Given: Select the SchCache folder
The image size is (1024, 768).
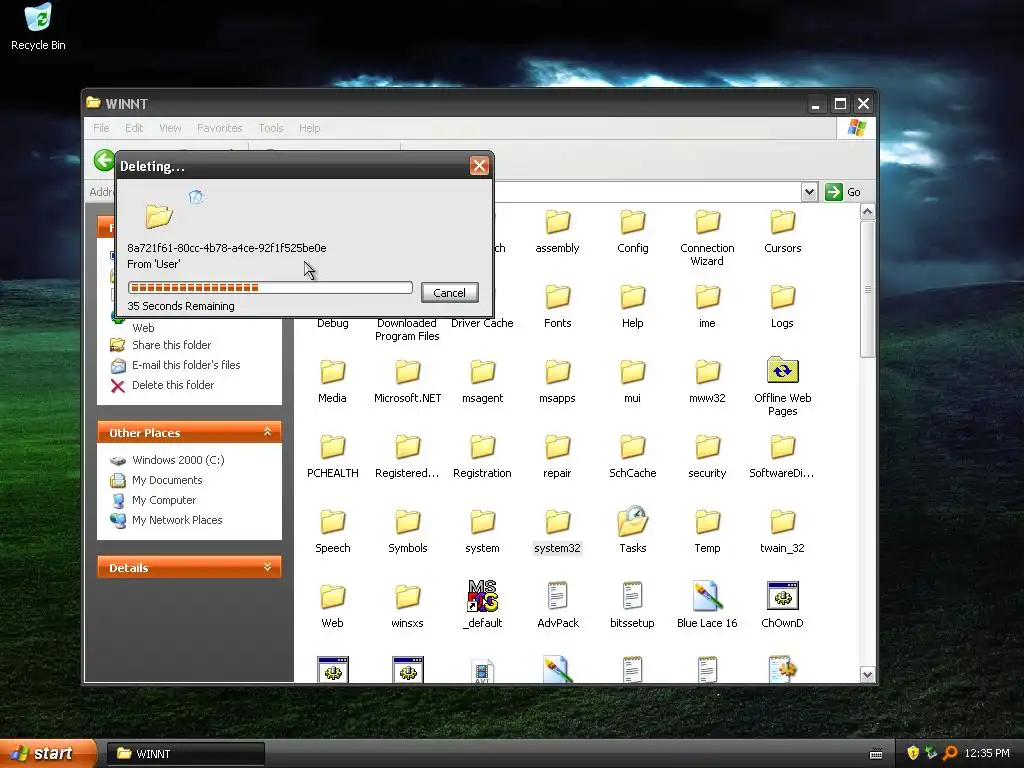Looking at the screenshot, I should tap(632, 457).
